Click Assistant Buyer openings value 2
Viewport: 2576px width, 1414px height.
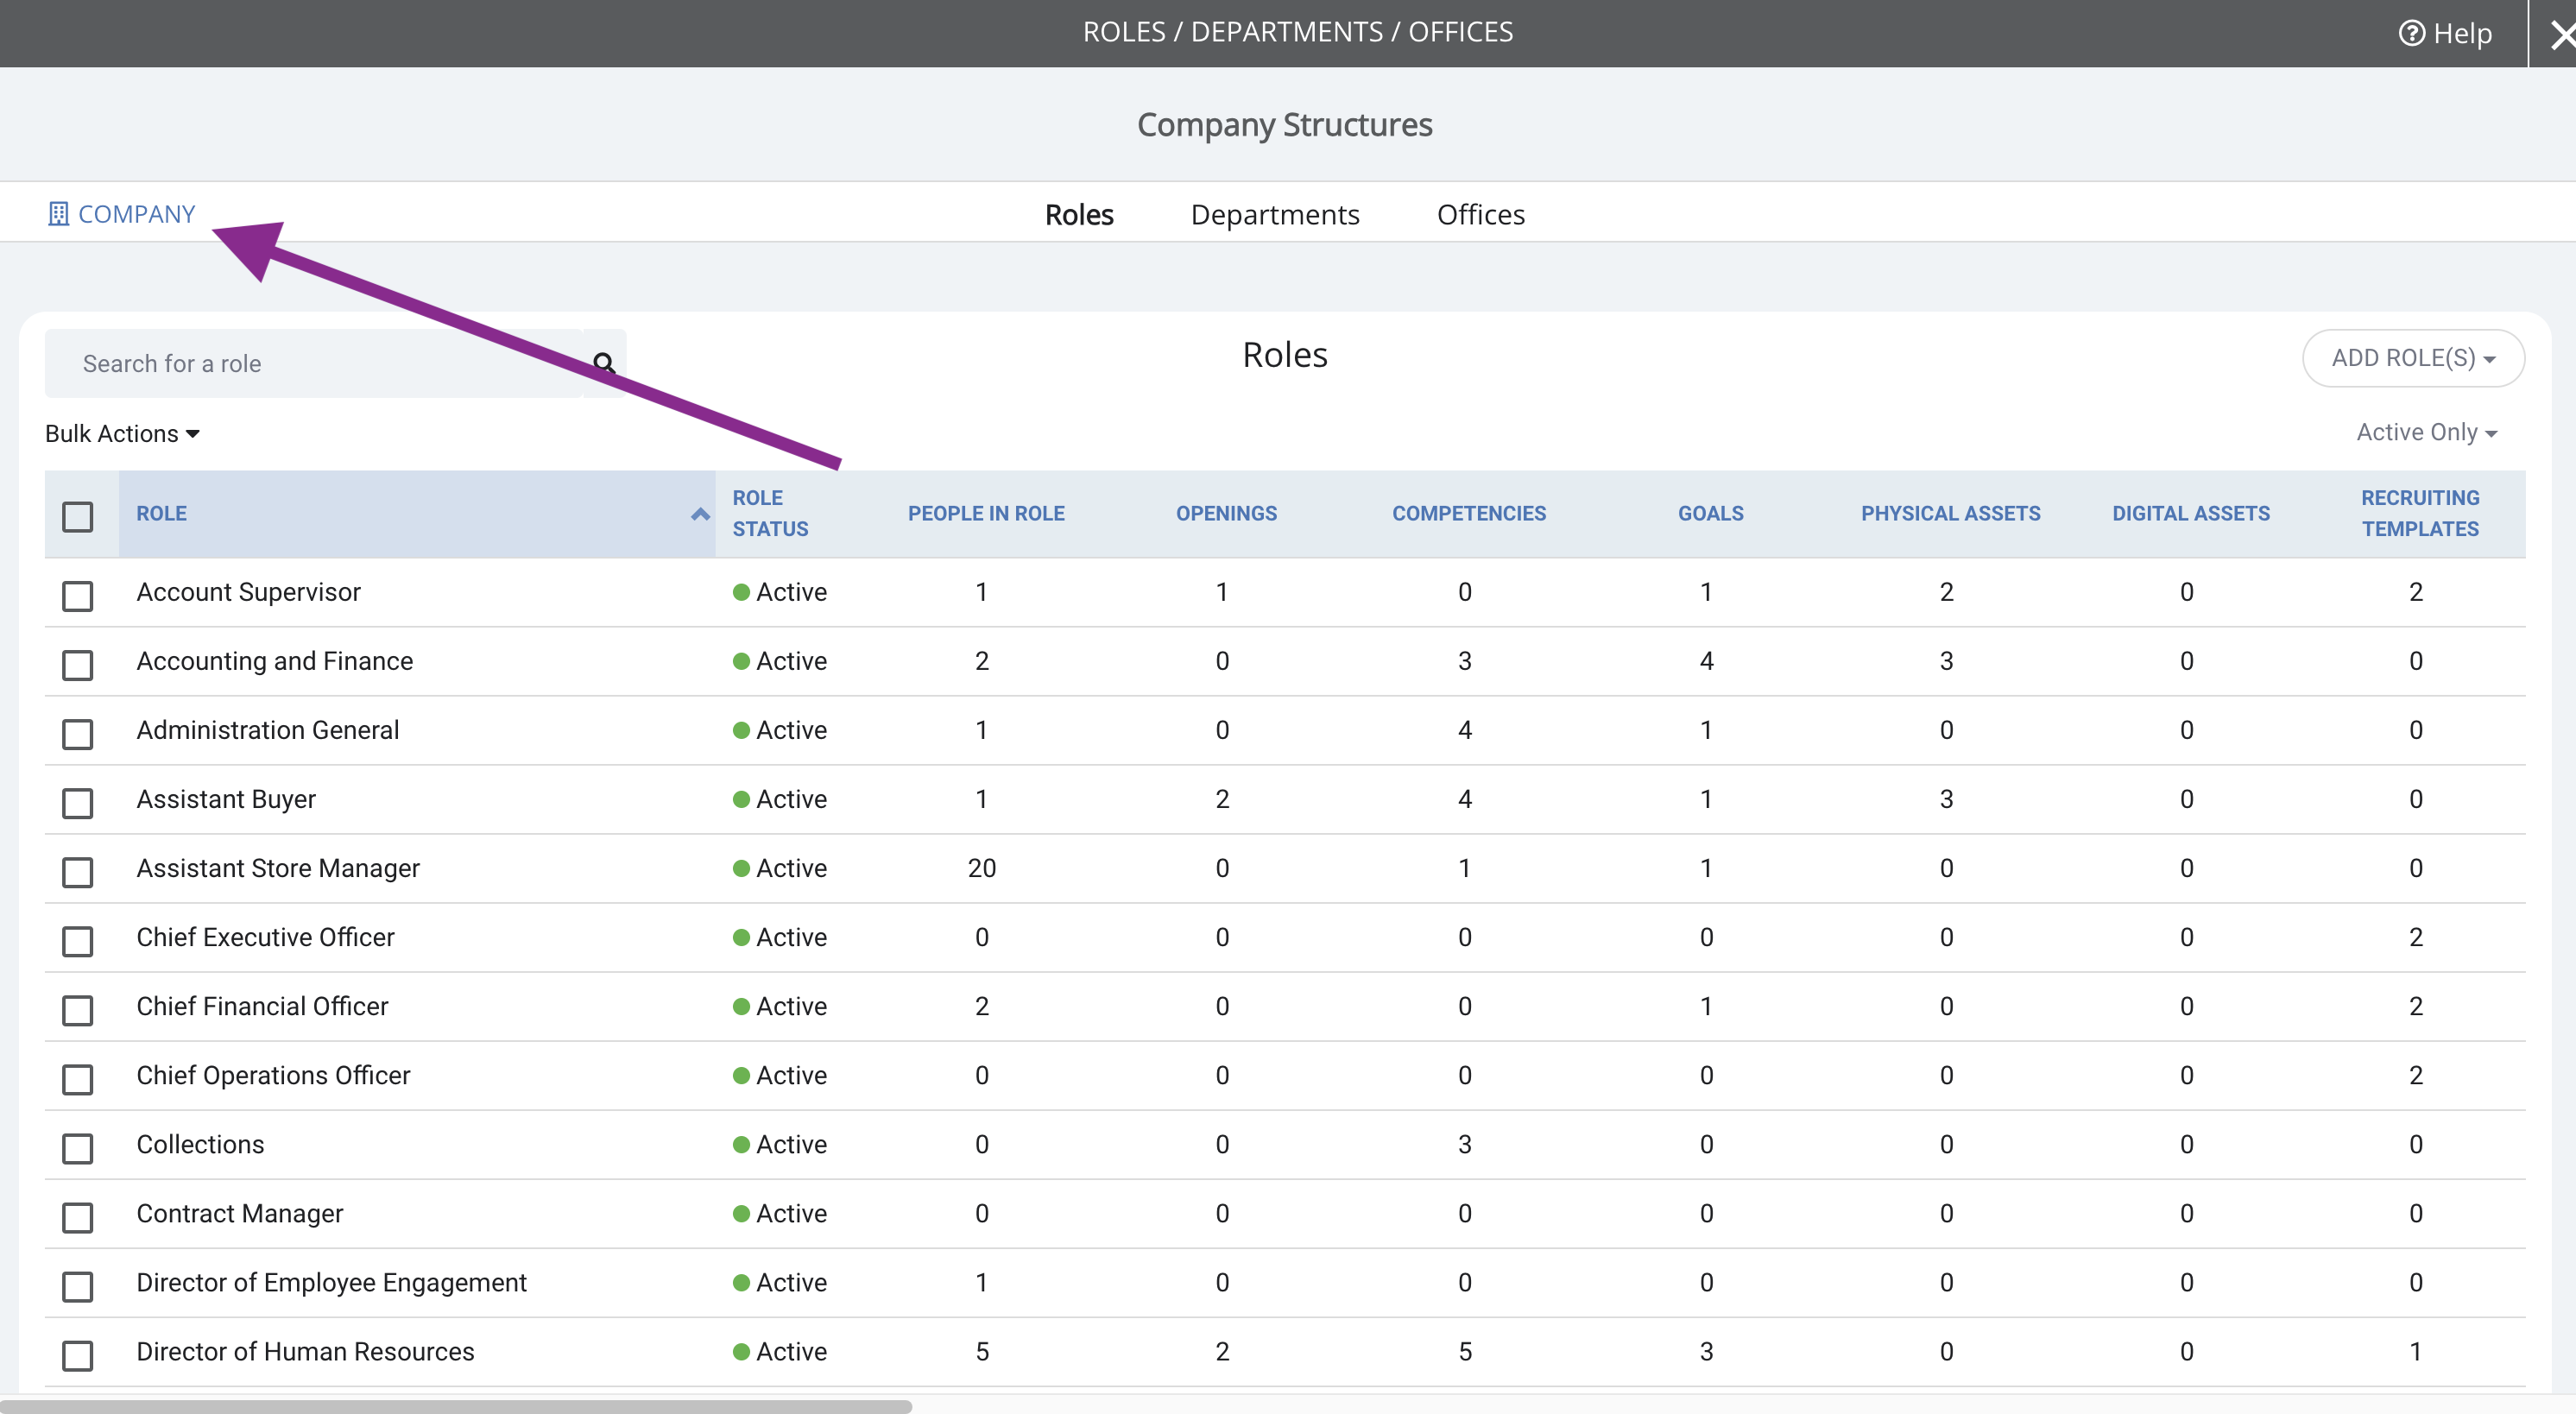(1222, 799)
